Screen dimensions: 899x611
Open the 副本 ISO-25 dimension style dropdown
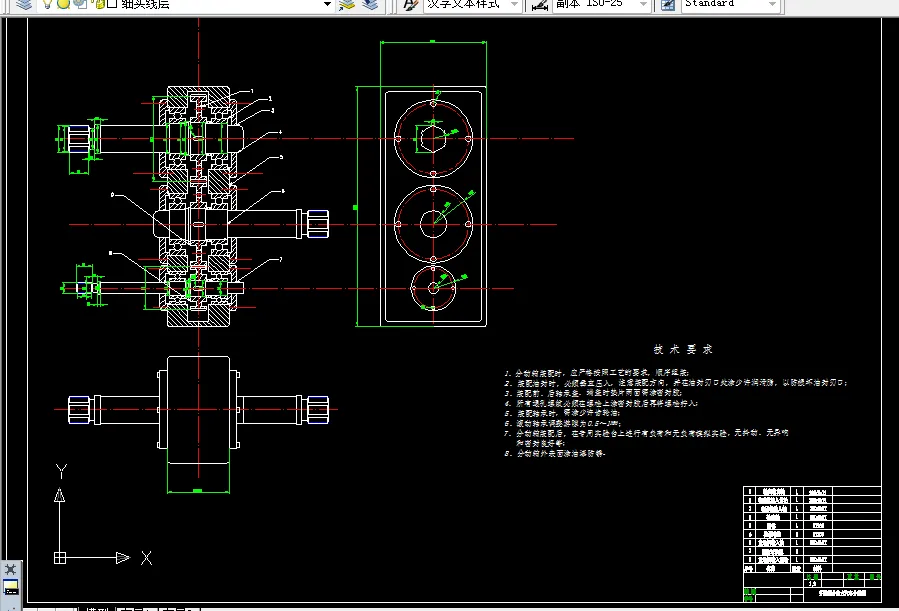[600, 5]
